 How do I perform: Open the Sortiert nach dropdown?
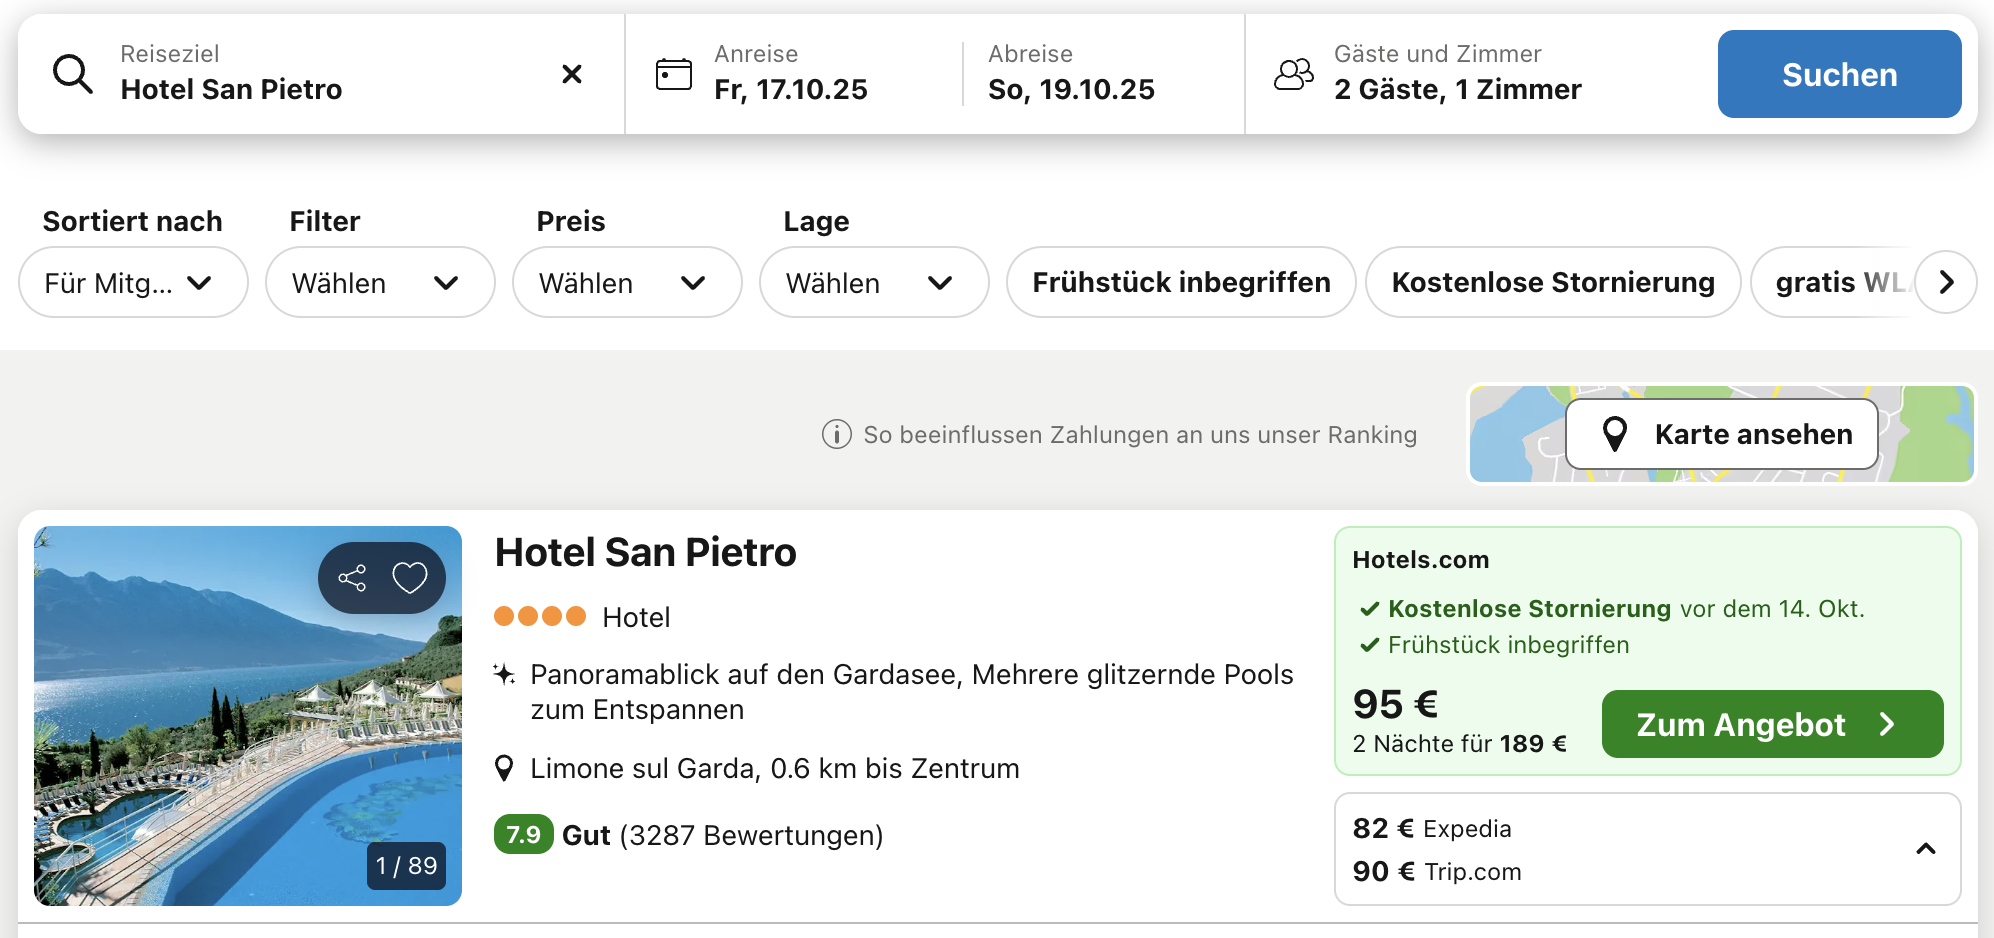point(133,282)
